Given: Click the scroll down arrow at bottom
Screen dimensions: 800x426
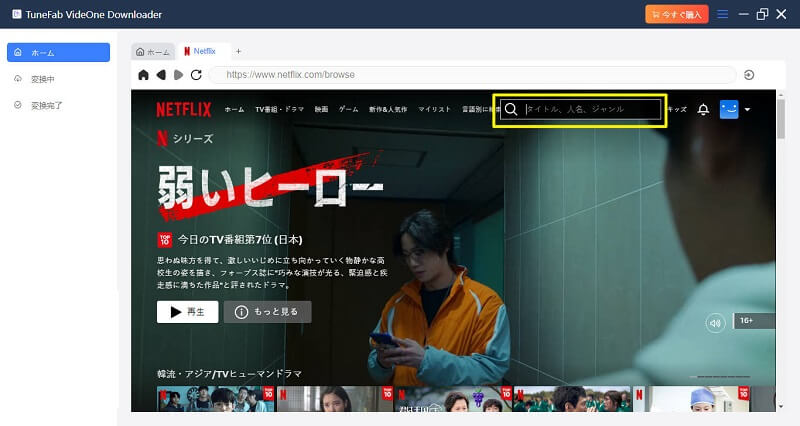Looking at the screenshot, I should (x=781, y=407).
